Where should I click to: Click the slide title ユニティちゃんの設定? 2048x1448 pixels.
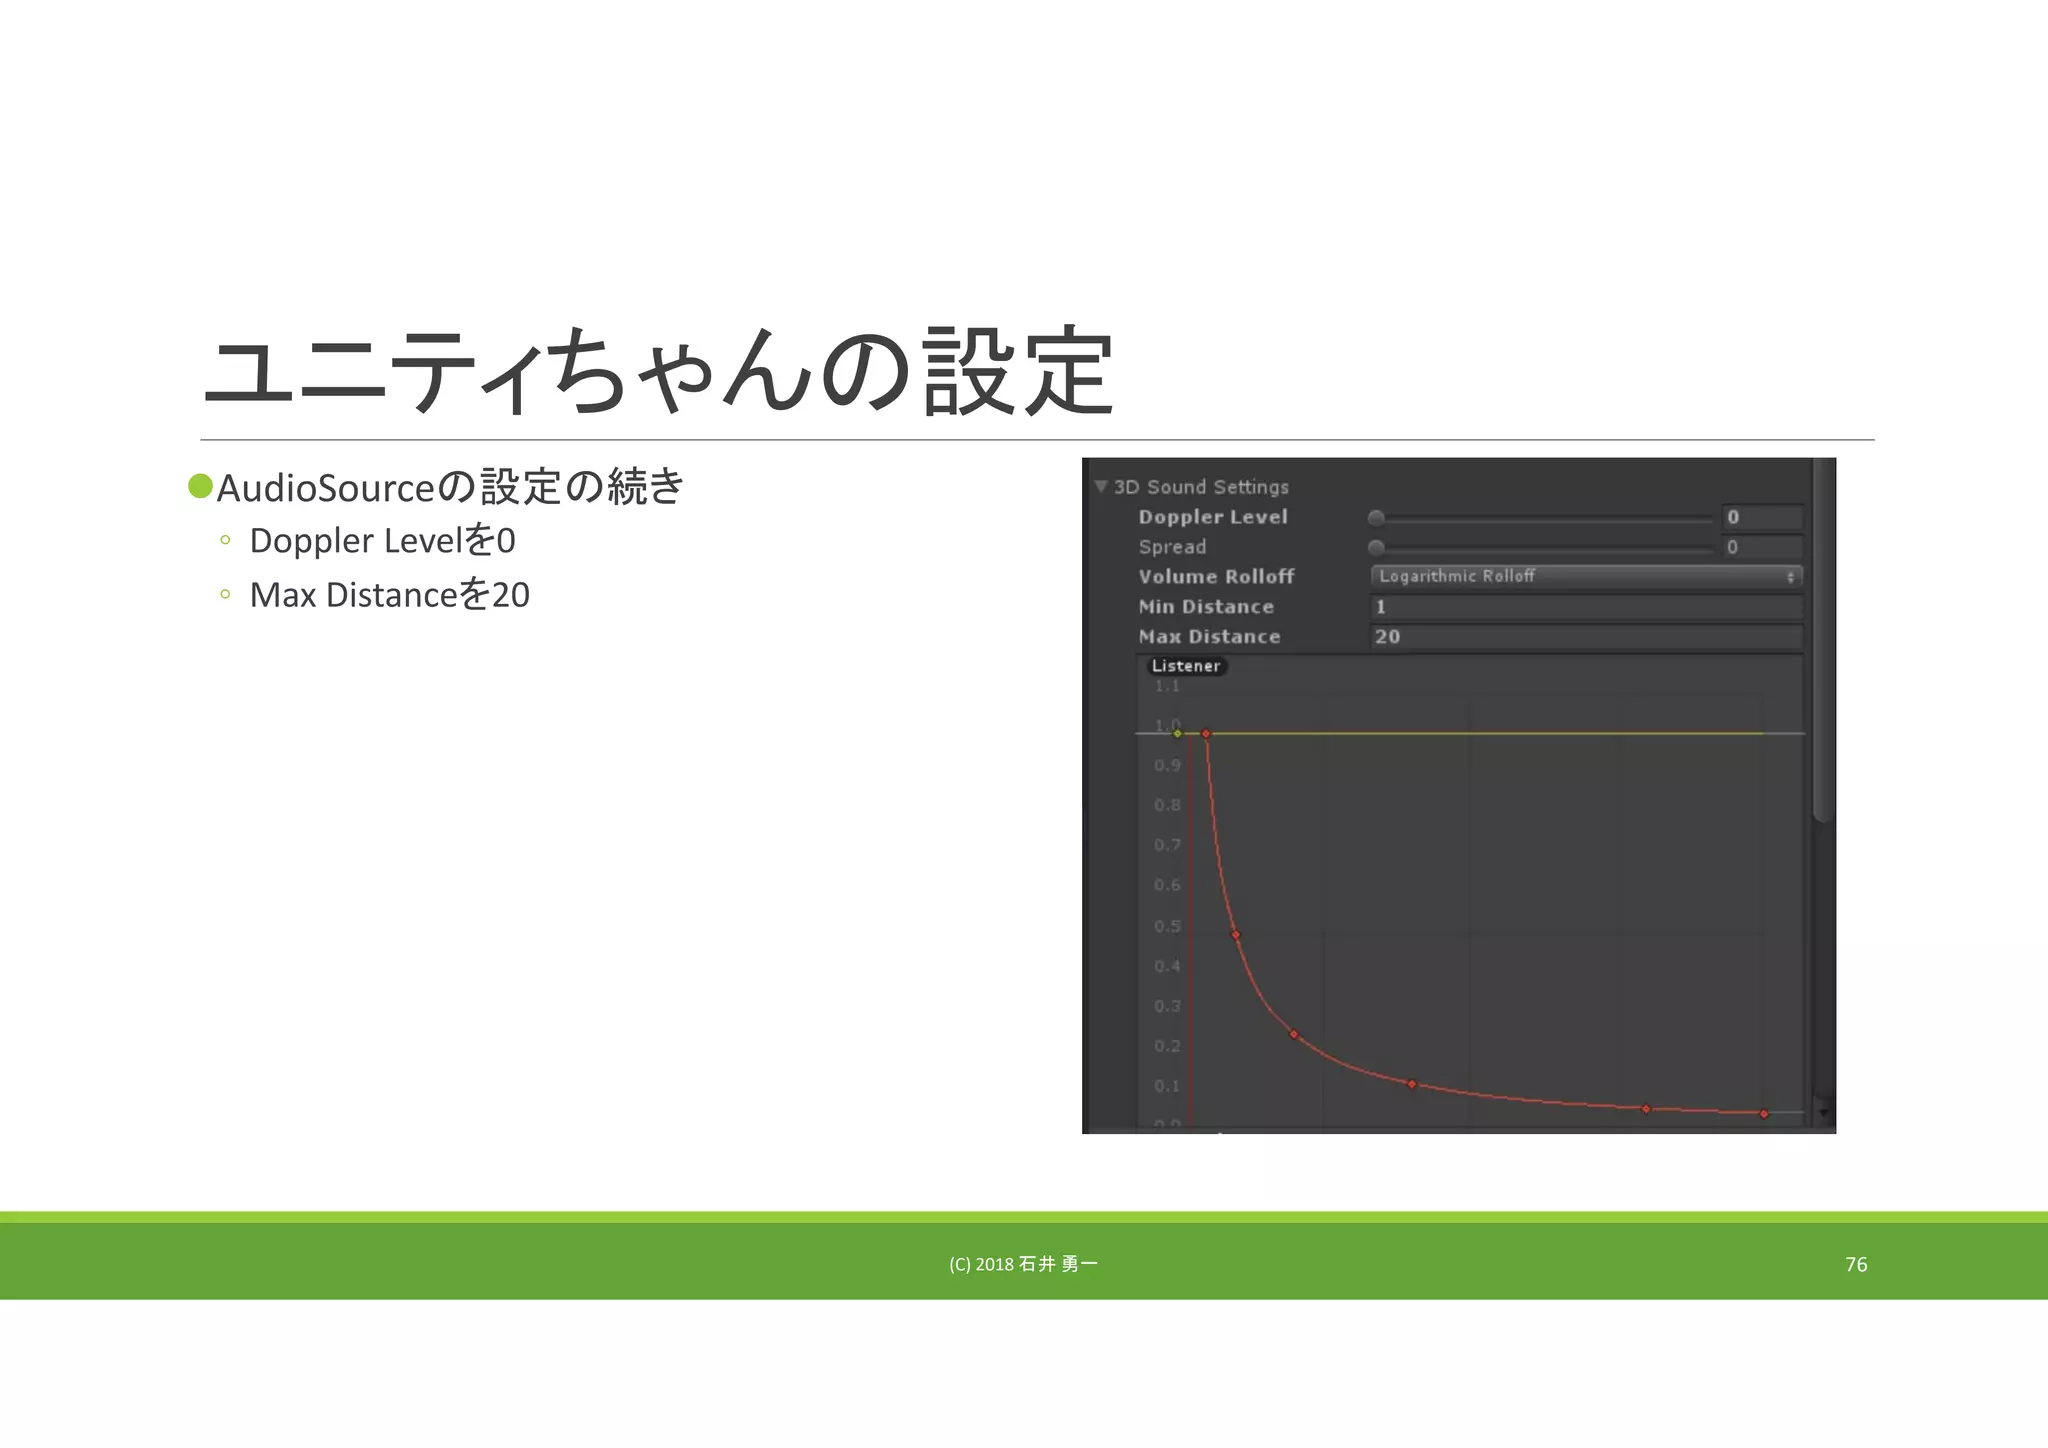659,371
